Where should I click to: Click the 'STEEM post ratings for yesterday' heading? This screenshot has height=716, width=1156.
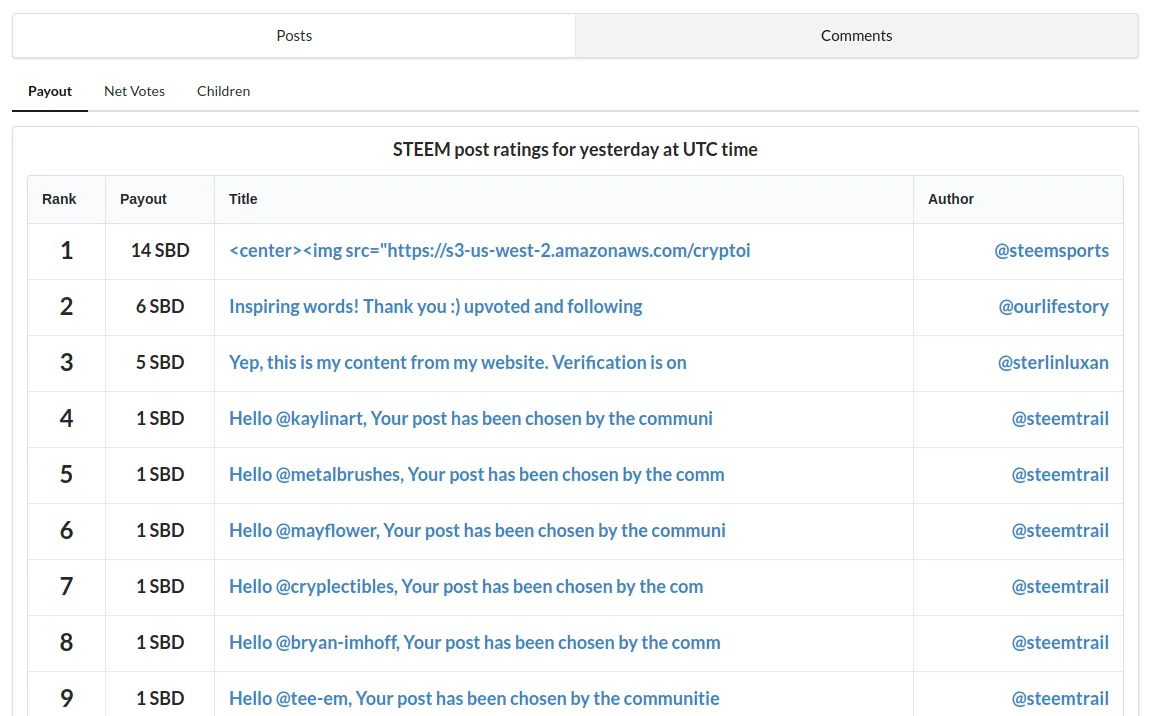tap(575, 150)
